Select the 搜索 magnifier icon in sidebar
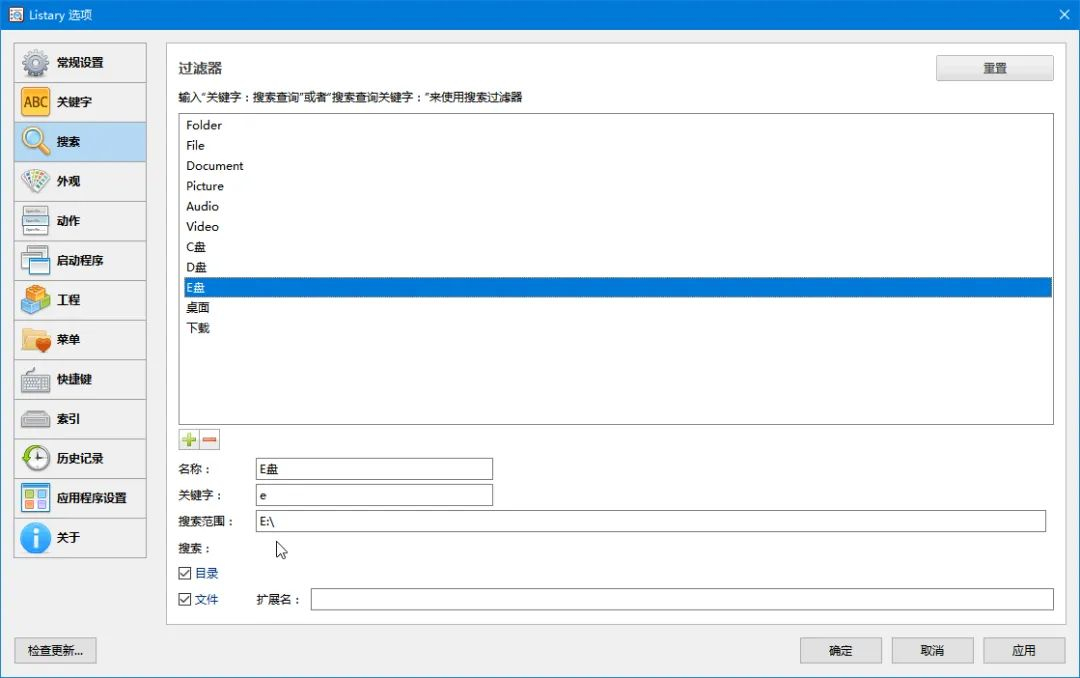Viewport: 1080px width, 678px height. (35, 141)
